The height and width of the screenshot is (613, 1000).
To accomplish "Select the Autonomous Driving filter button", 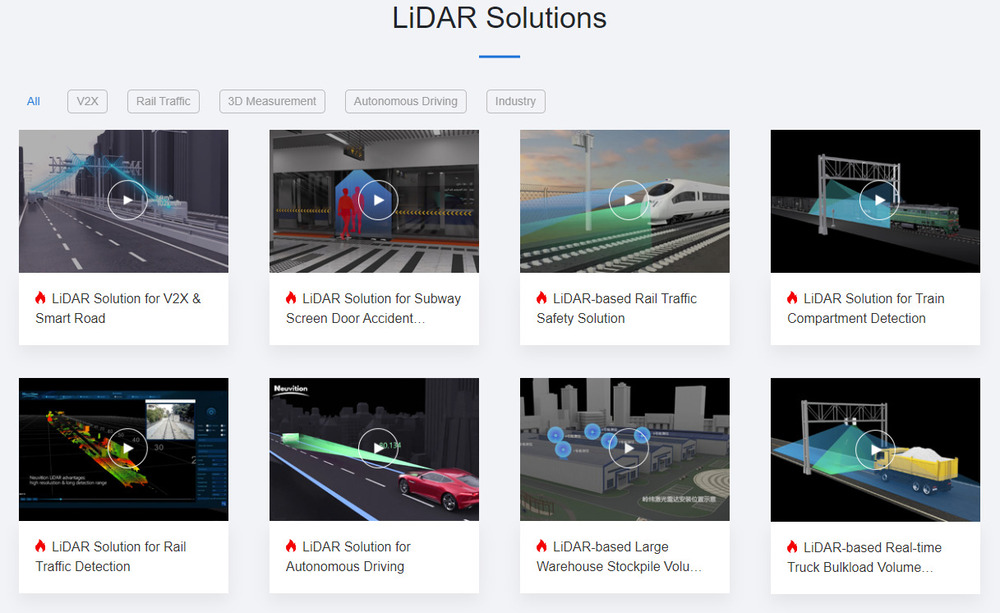I will (405, 101).
